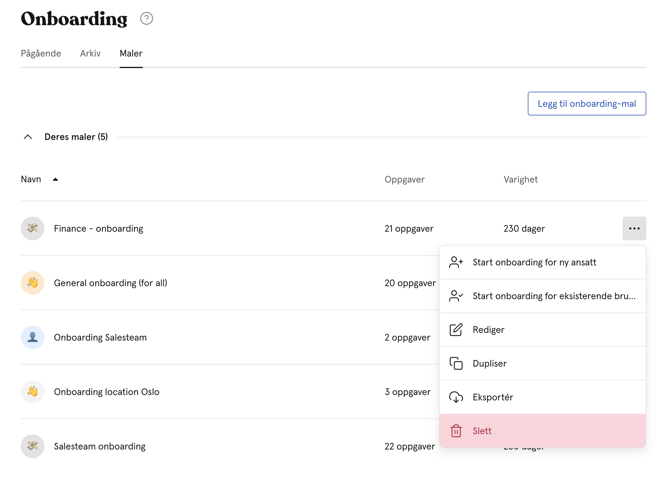
Task: Sort by Navn column arrow
Action: pos(55,180)
